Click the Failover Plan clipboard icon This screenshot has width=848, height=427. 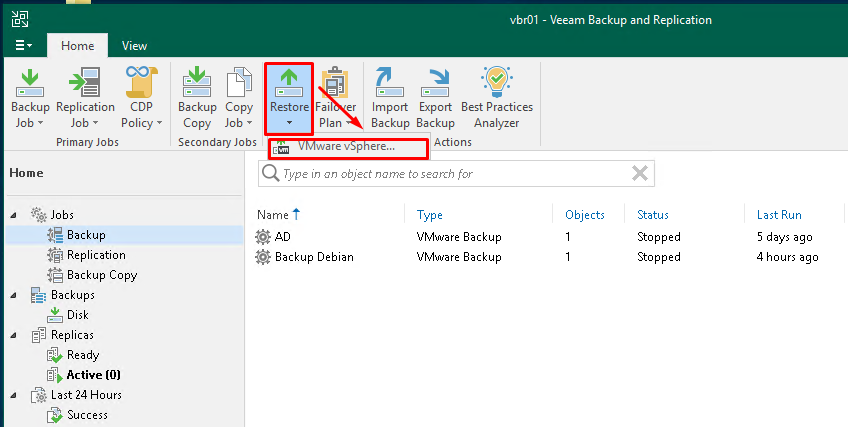point(335,83)
